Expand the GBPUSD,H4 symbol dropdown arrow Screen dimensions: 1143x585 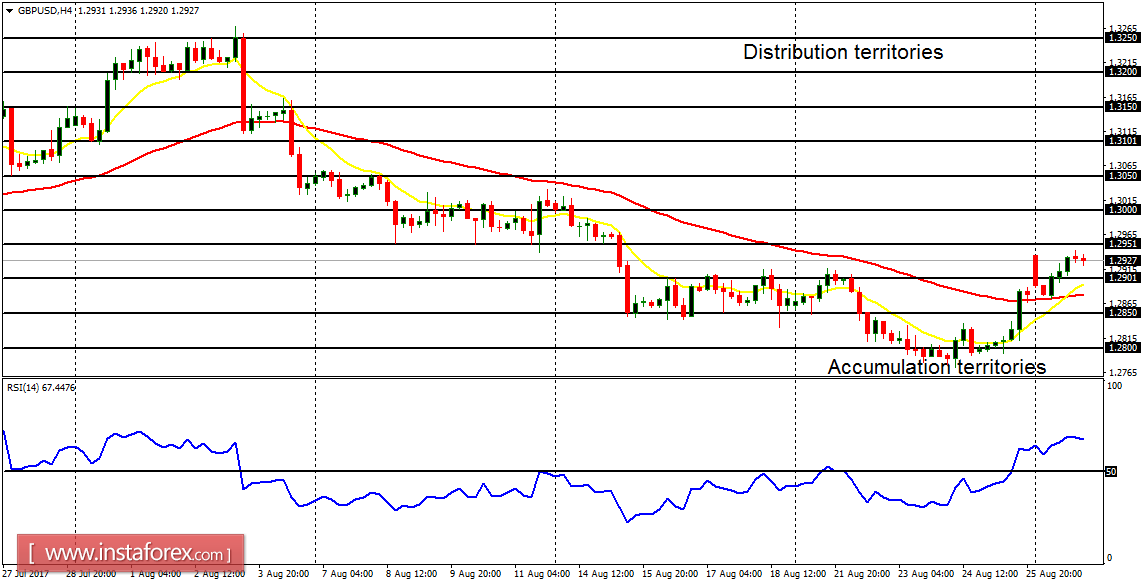tap(10, 9)
